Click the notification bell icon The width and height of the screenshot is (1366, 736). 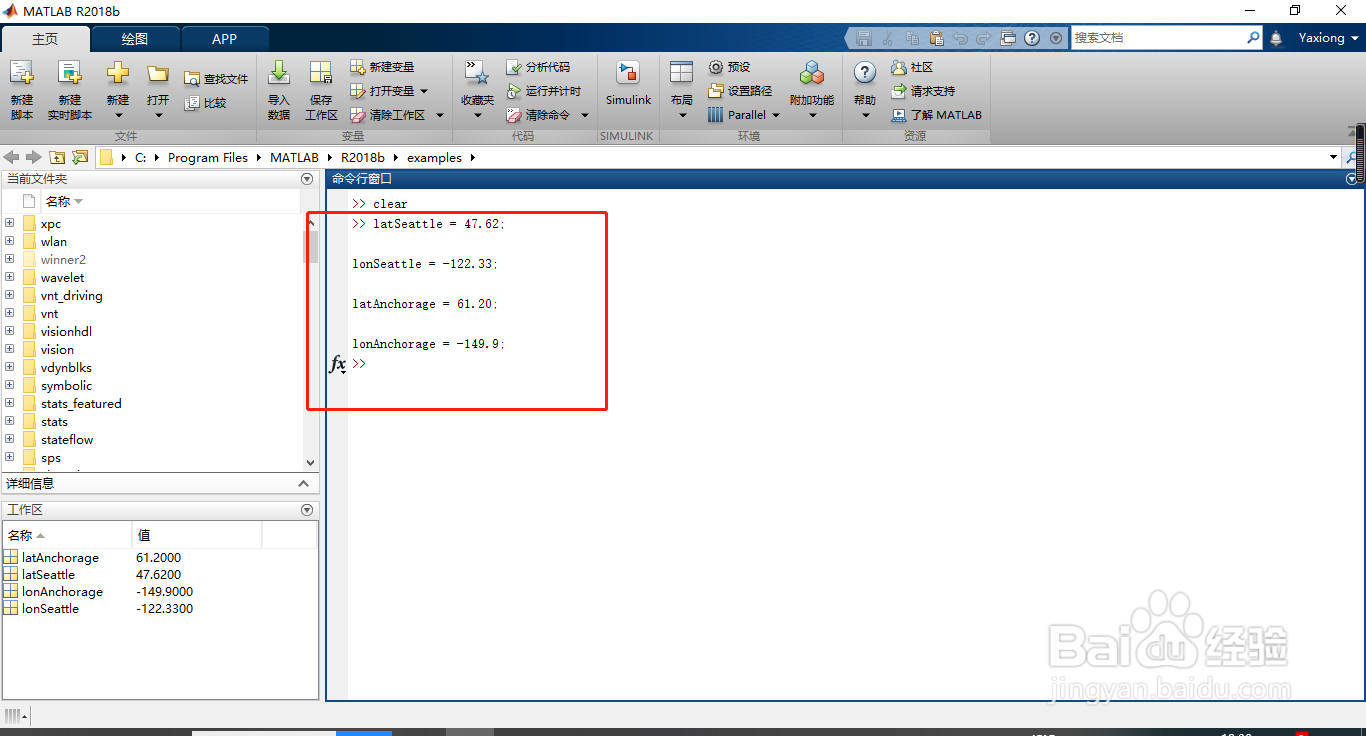(x=1276, y=38)
